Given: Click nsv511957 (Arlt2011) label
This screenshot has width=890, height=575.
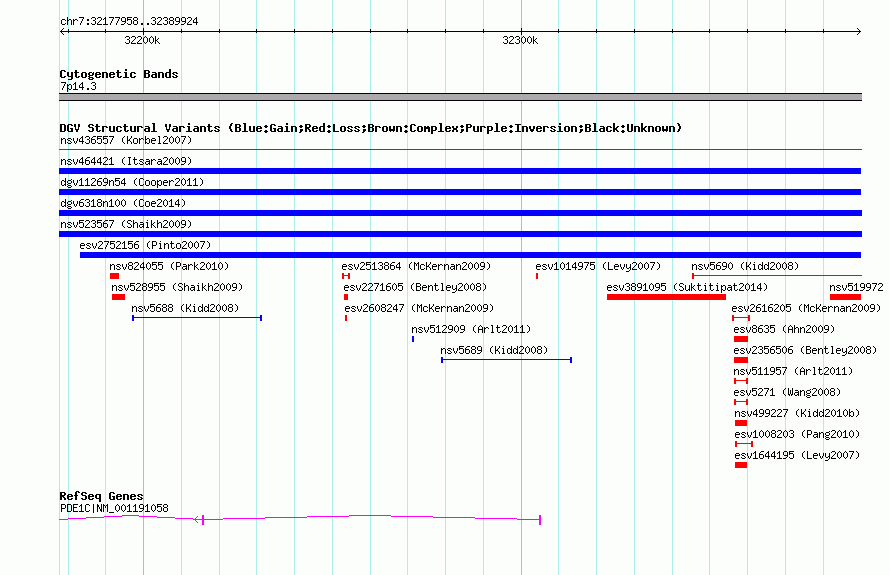Looking at the screenshot, I should tap(794, 371).
